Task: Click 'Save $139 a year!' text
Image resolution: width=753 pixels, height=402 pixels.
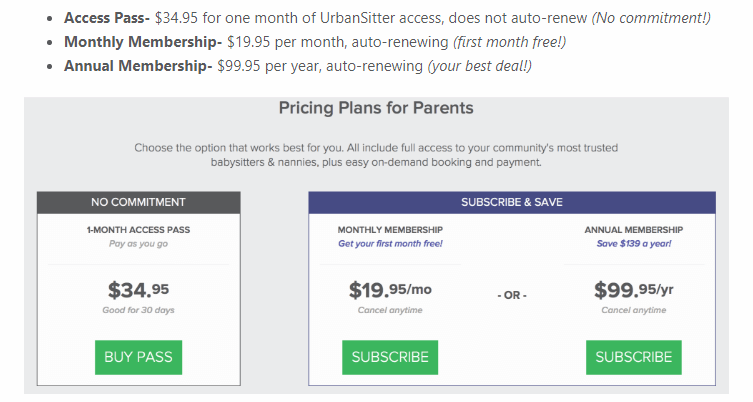Action: pyautogui.click(x=634, y=244)
